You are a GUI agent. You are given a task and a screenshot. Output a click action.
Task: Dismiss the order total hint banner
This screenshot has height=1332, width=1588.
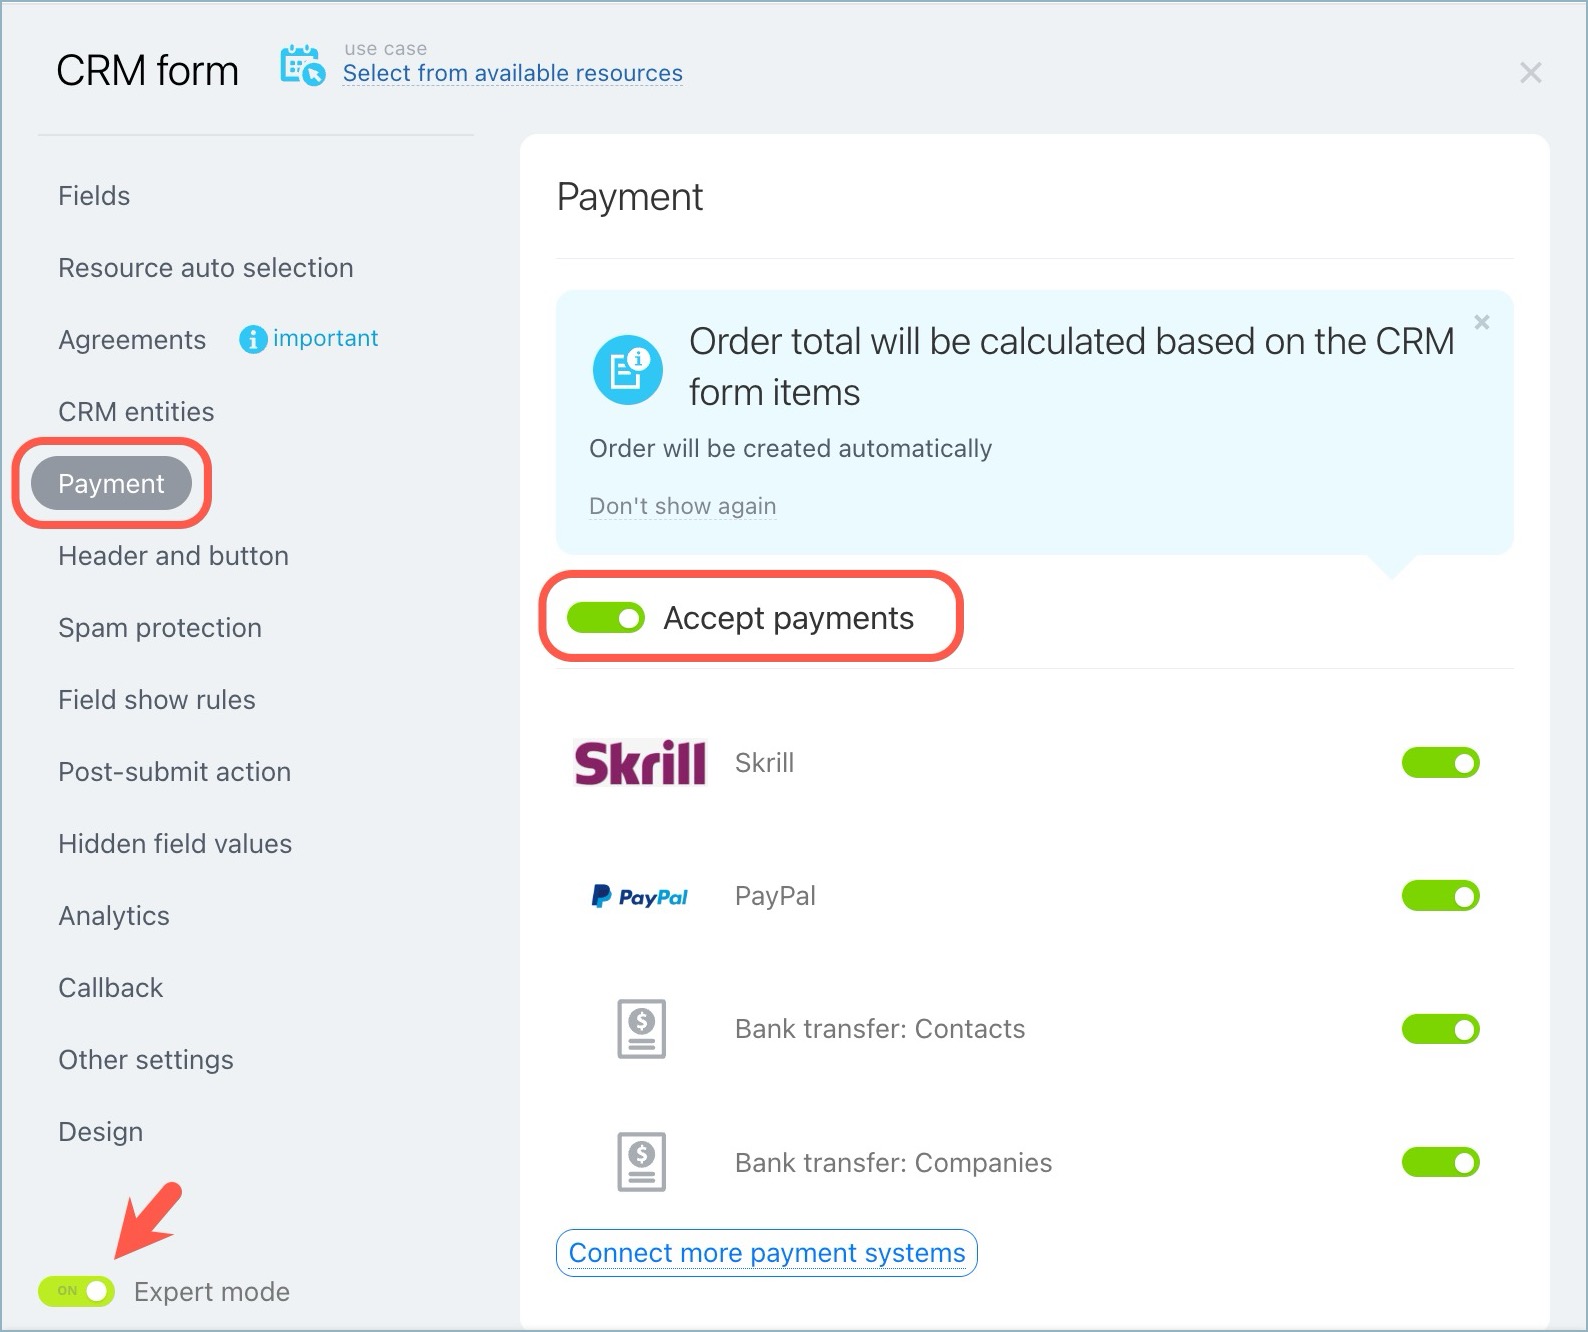pos(1481,322)
